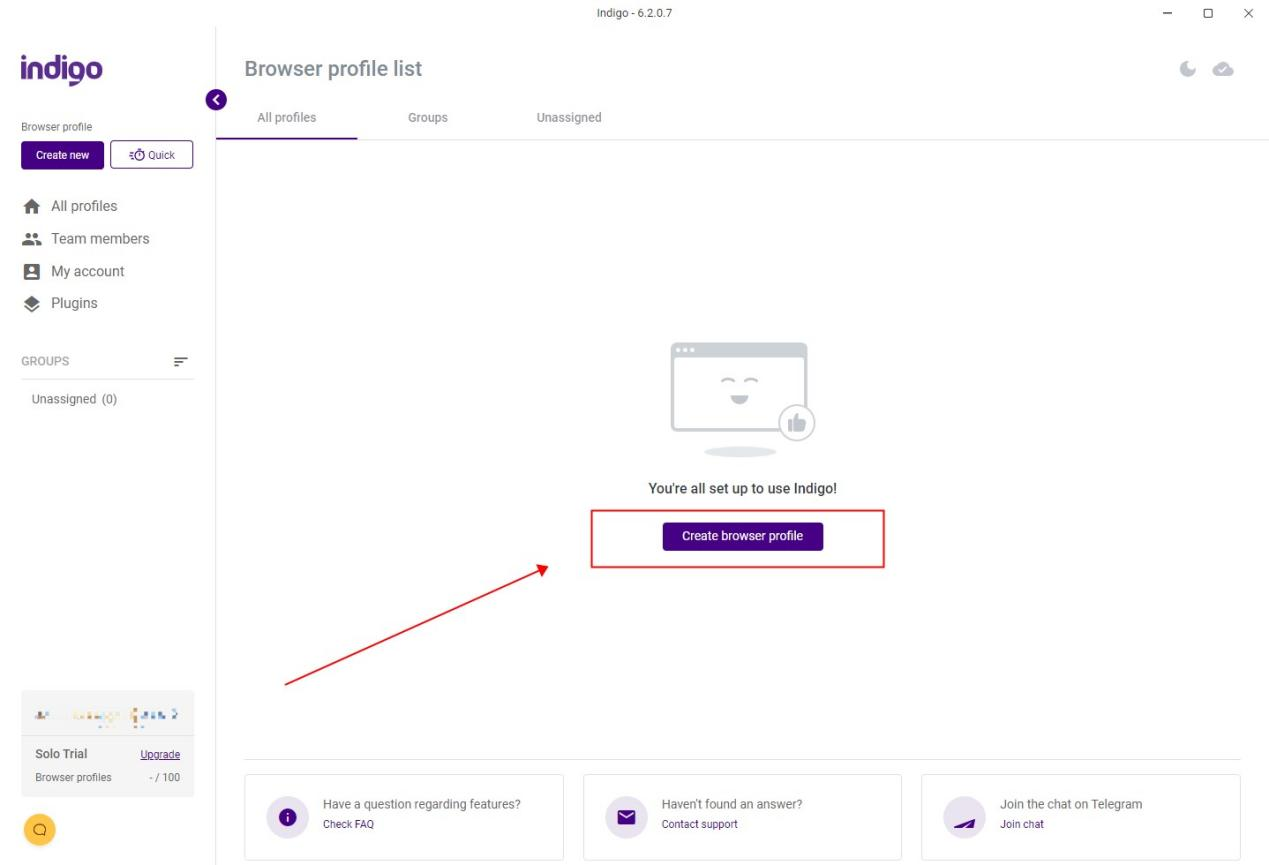Go to All profiles in sidebar
Viewport: 1269px width, 865px height.
70,206
